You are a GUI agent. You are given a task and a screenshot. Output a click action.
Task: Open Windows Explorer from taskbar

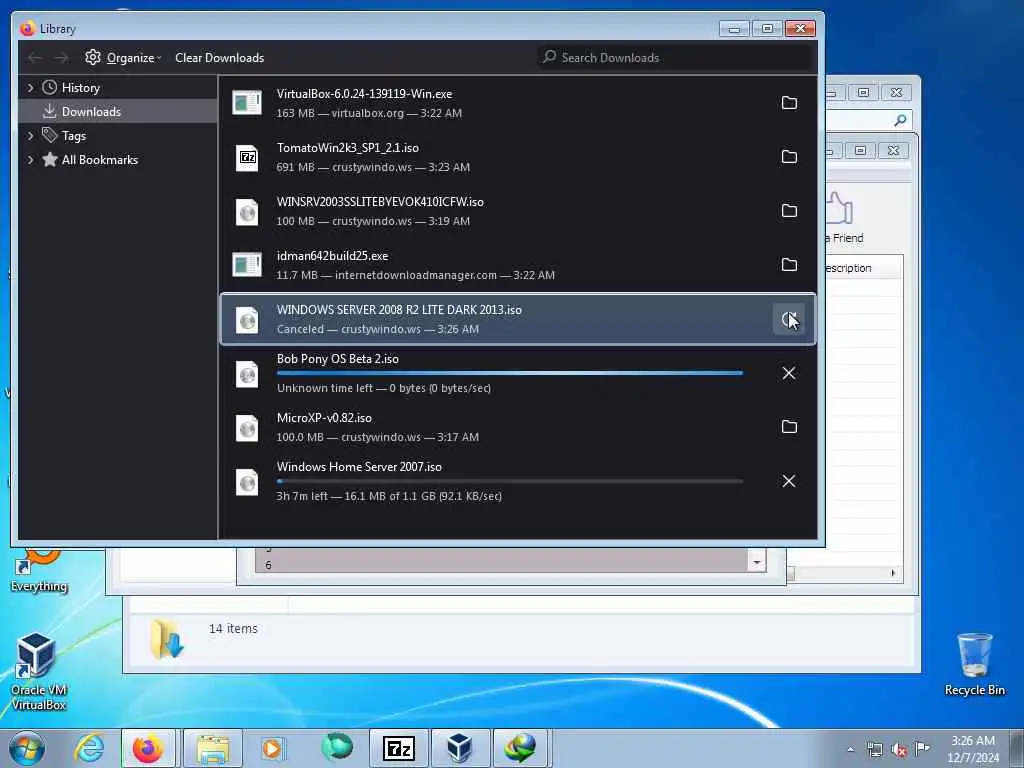213,748
